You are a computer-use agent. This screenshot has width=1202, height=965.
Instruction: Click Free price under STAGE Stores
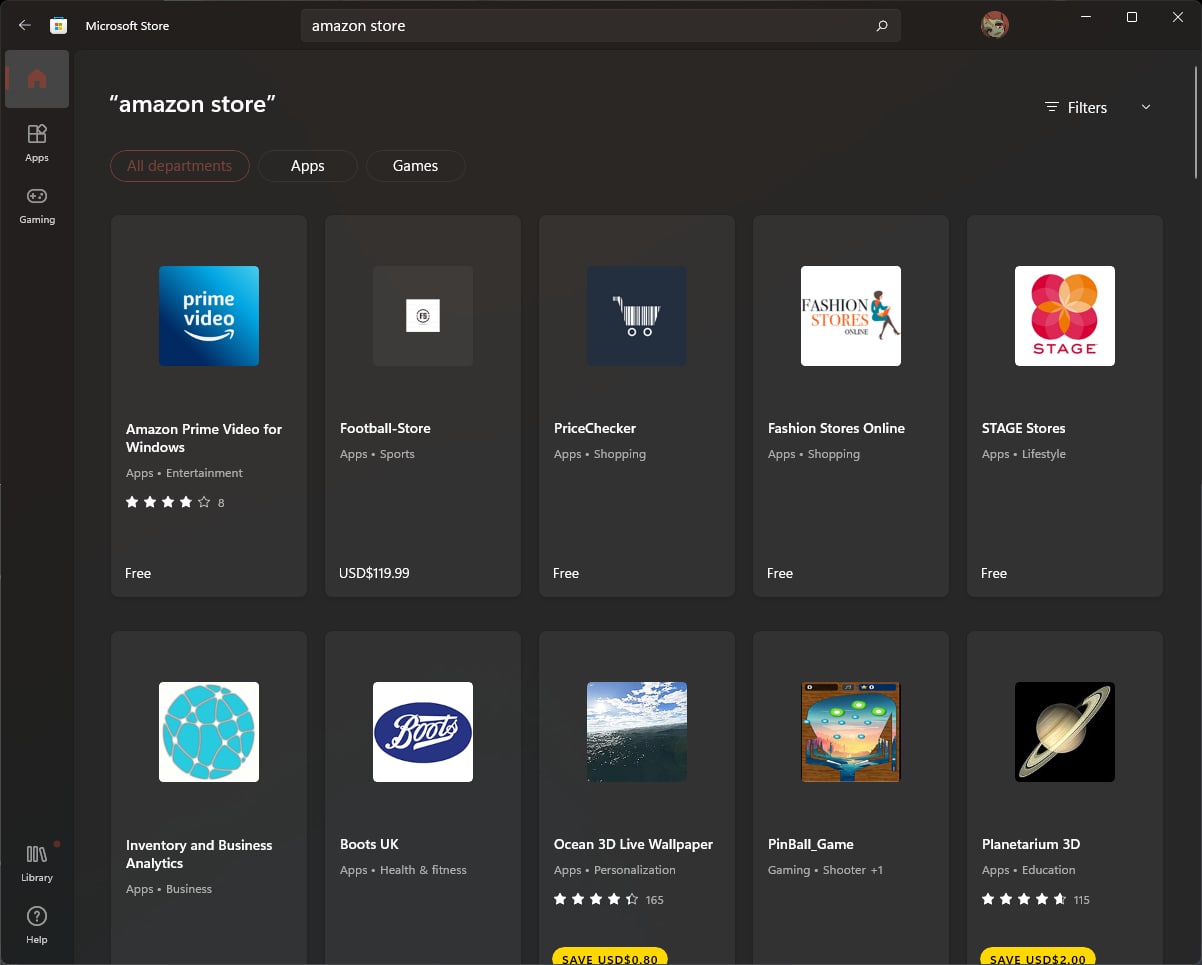[994, 573]
